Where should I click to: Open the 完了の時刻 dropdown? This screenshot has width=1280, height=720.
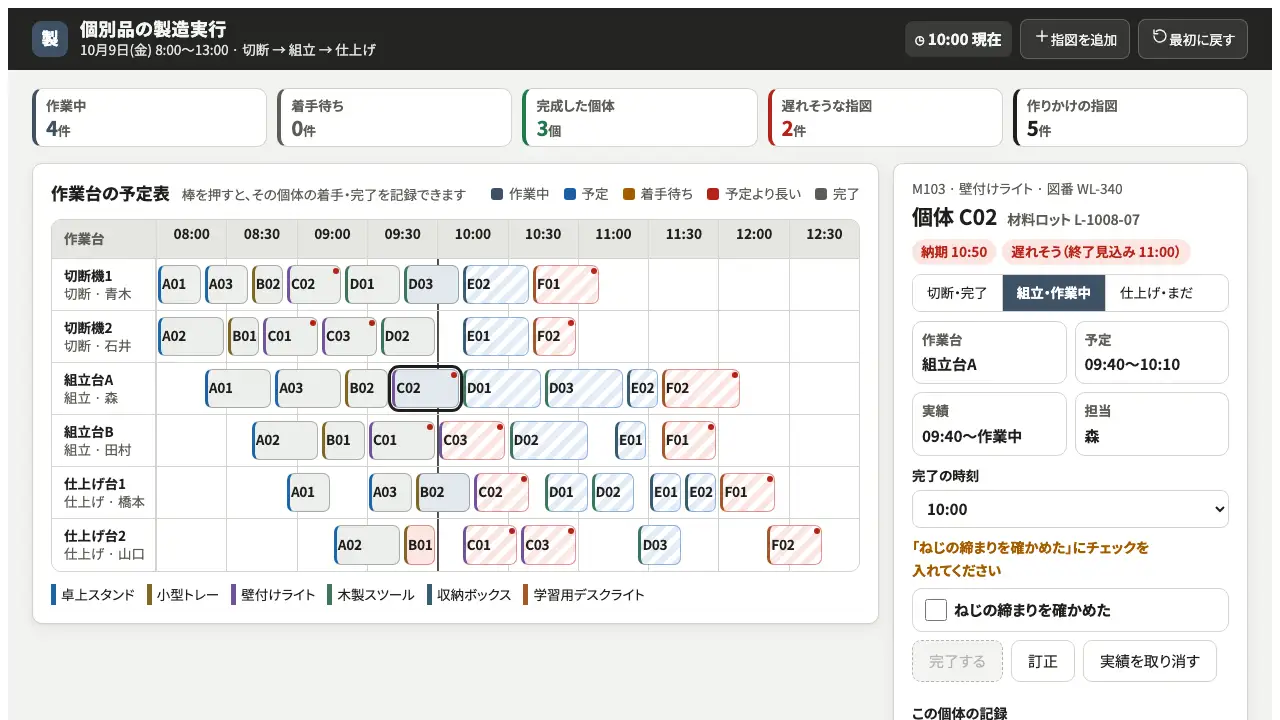(1070, 509)
